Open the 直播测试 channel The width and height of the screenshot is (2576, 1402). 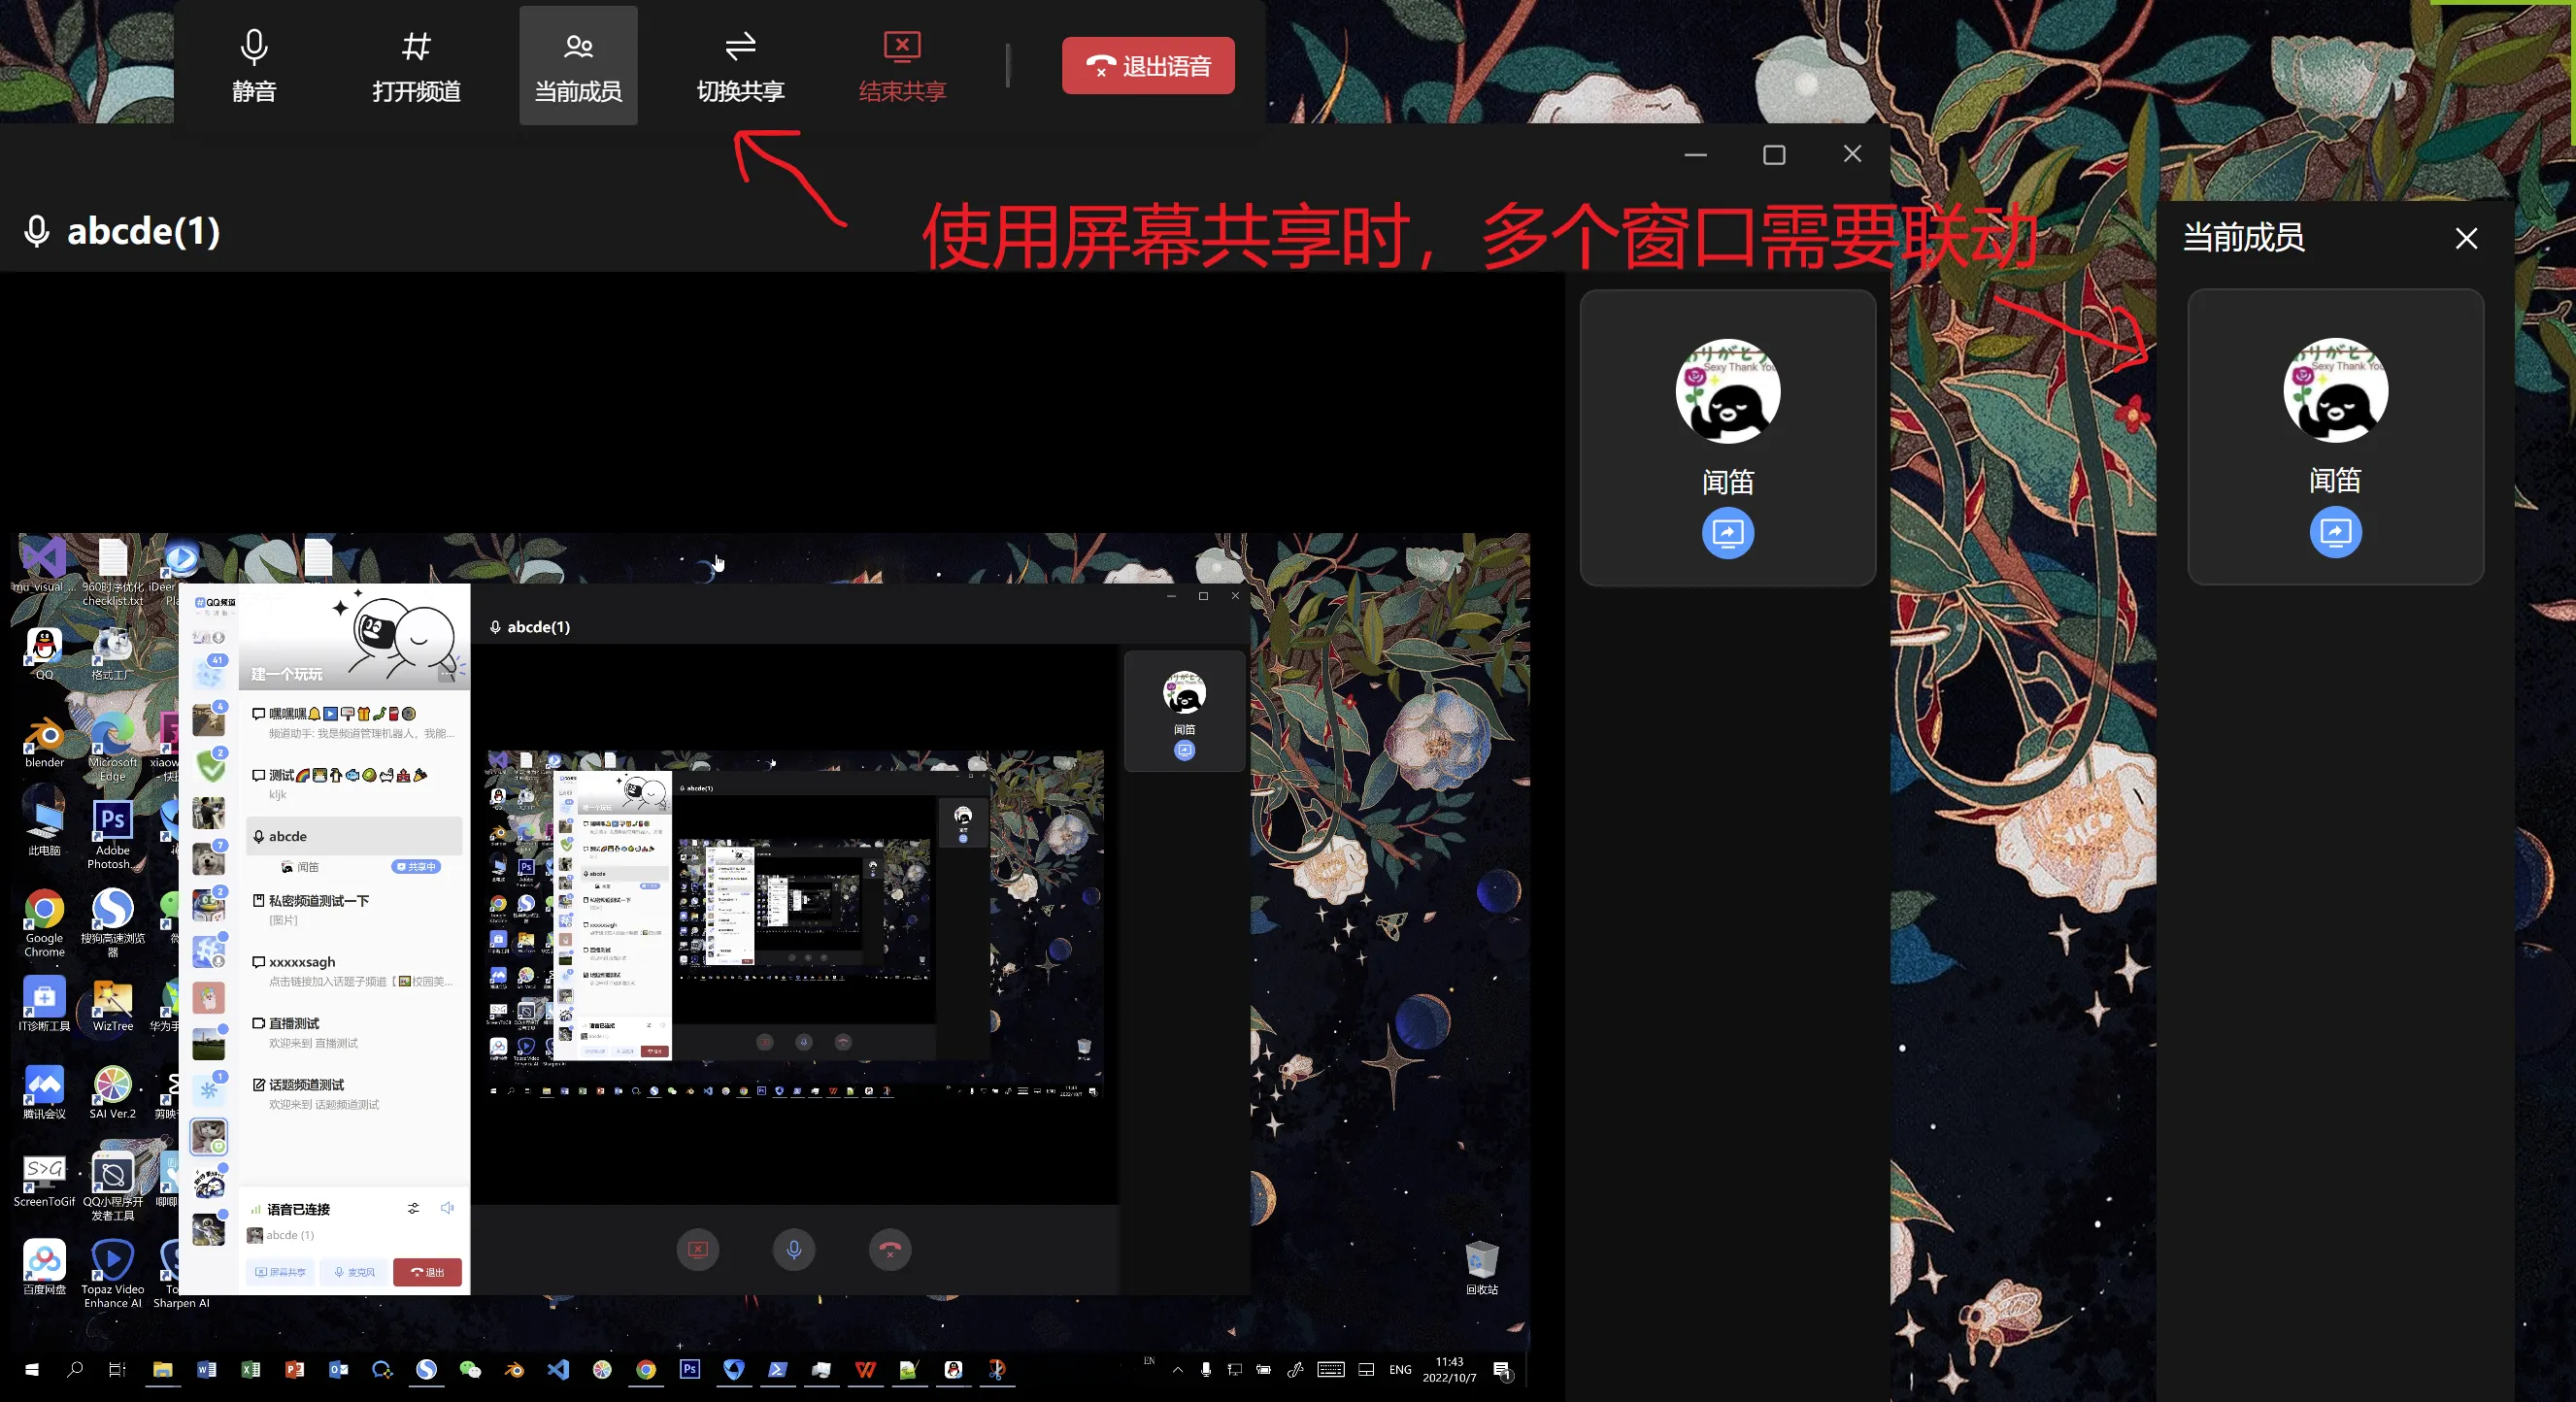pyautogui.click(x=294, y=1023)
